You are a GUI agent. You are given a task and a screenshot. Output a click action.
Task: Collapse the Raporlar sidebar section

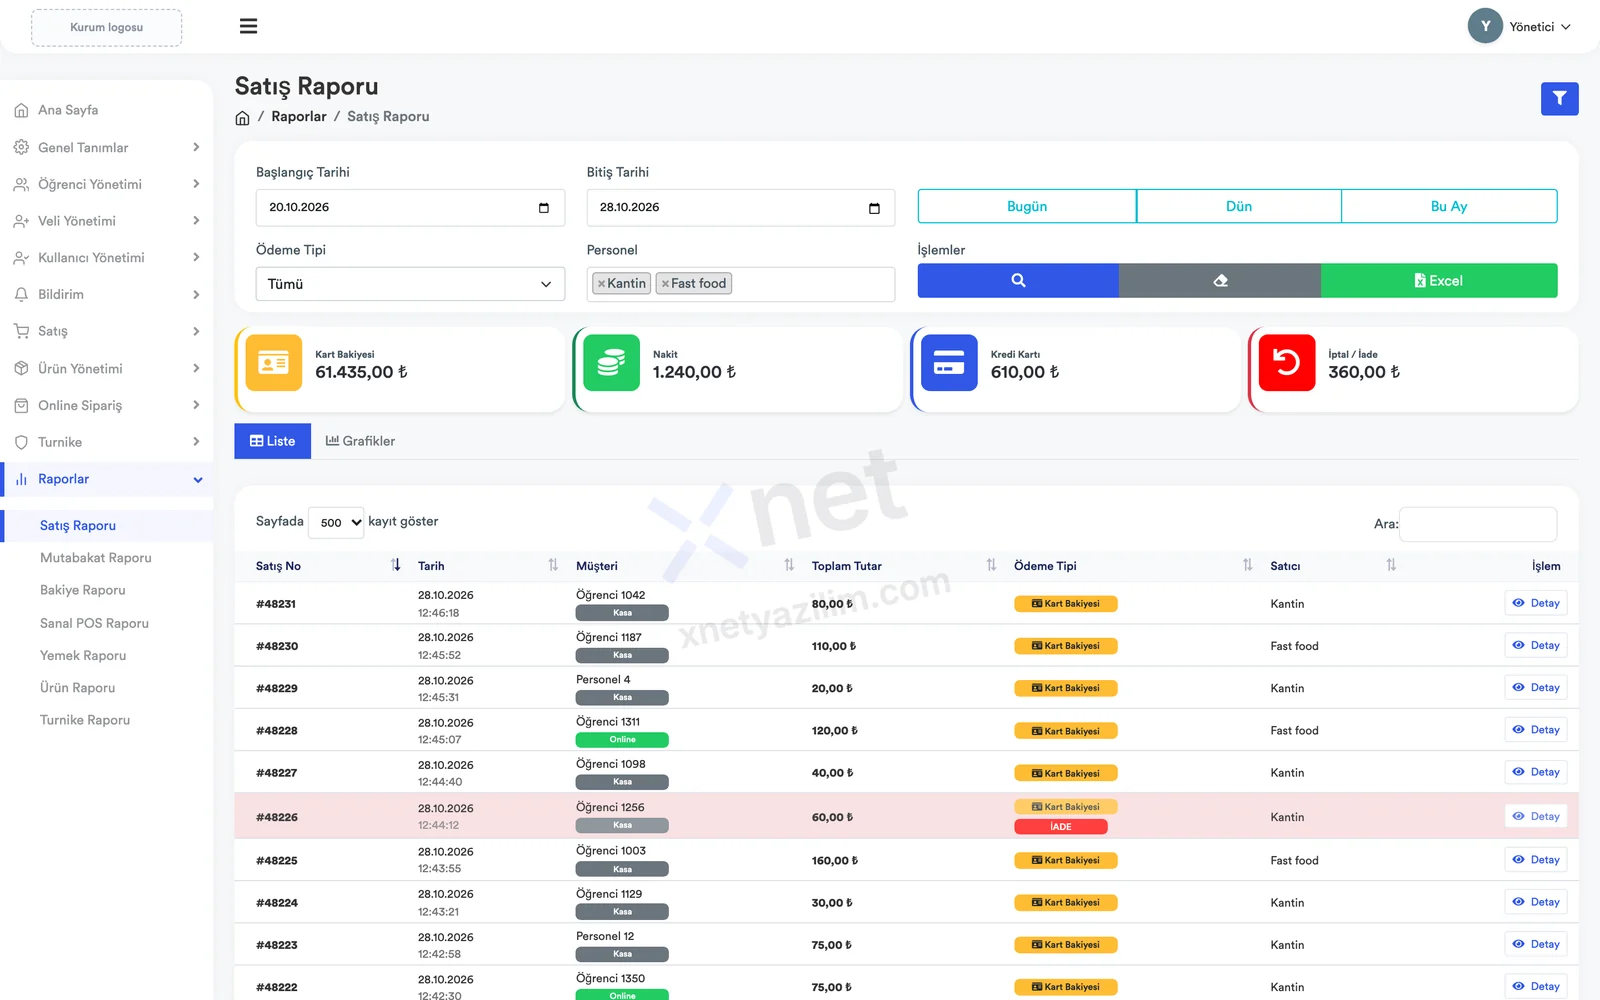point(106,480)
